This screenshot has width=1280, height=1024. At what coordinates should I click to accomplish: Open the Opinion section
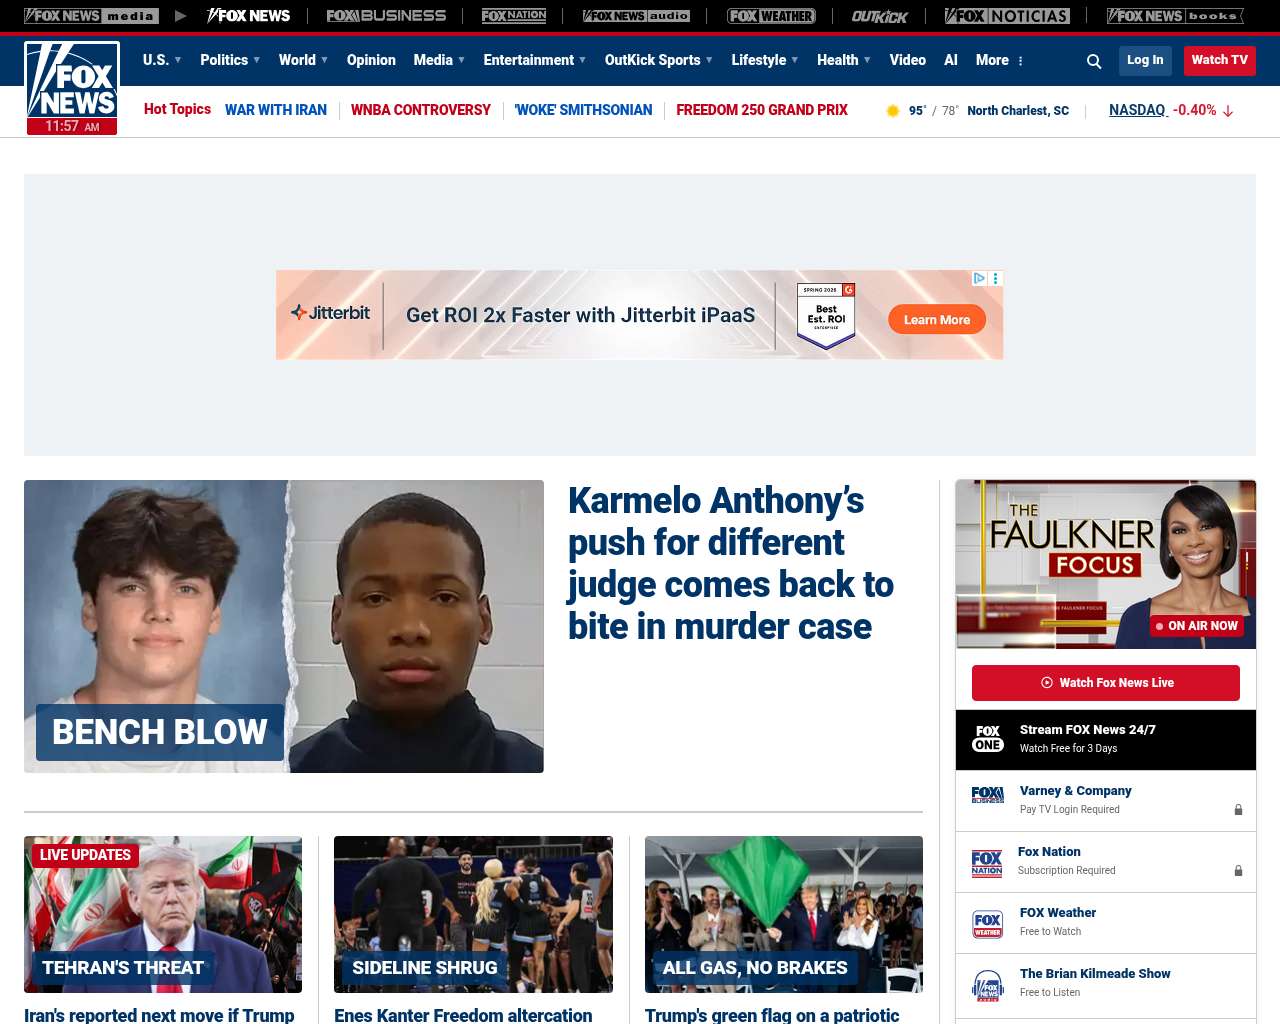(x=371, y=60)
